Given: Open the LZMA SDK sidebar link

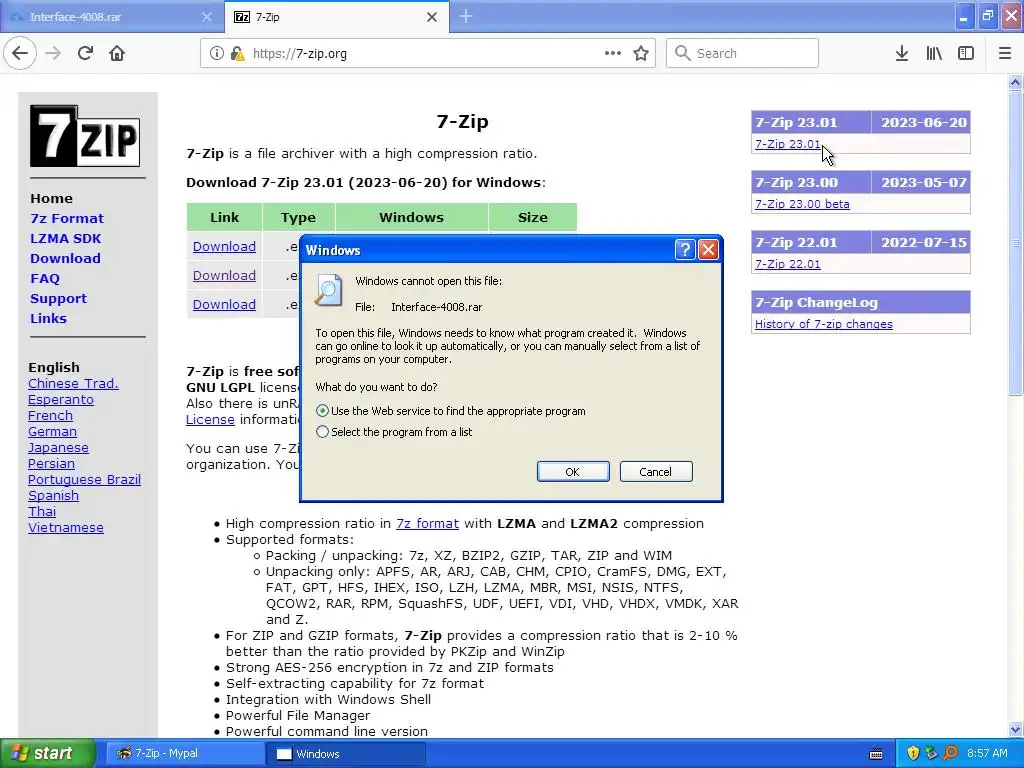Looking at the screenshot, I should [65, 238].
